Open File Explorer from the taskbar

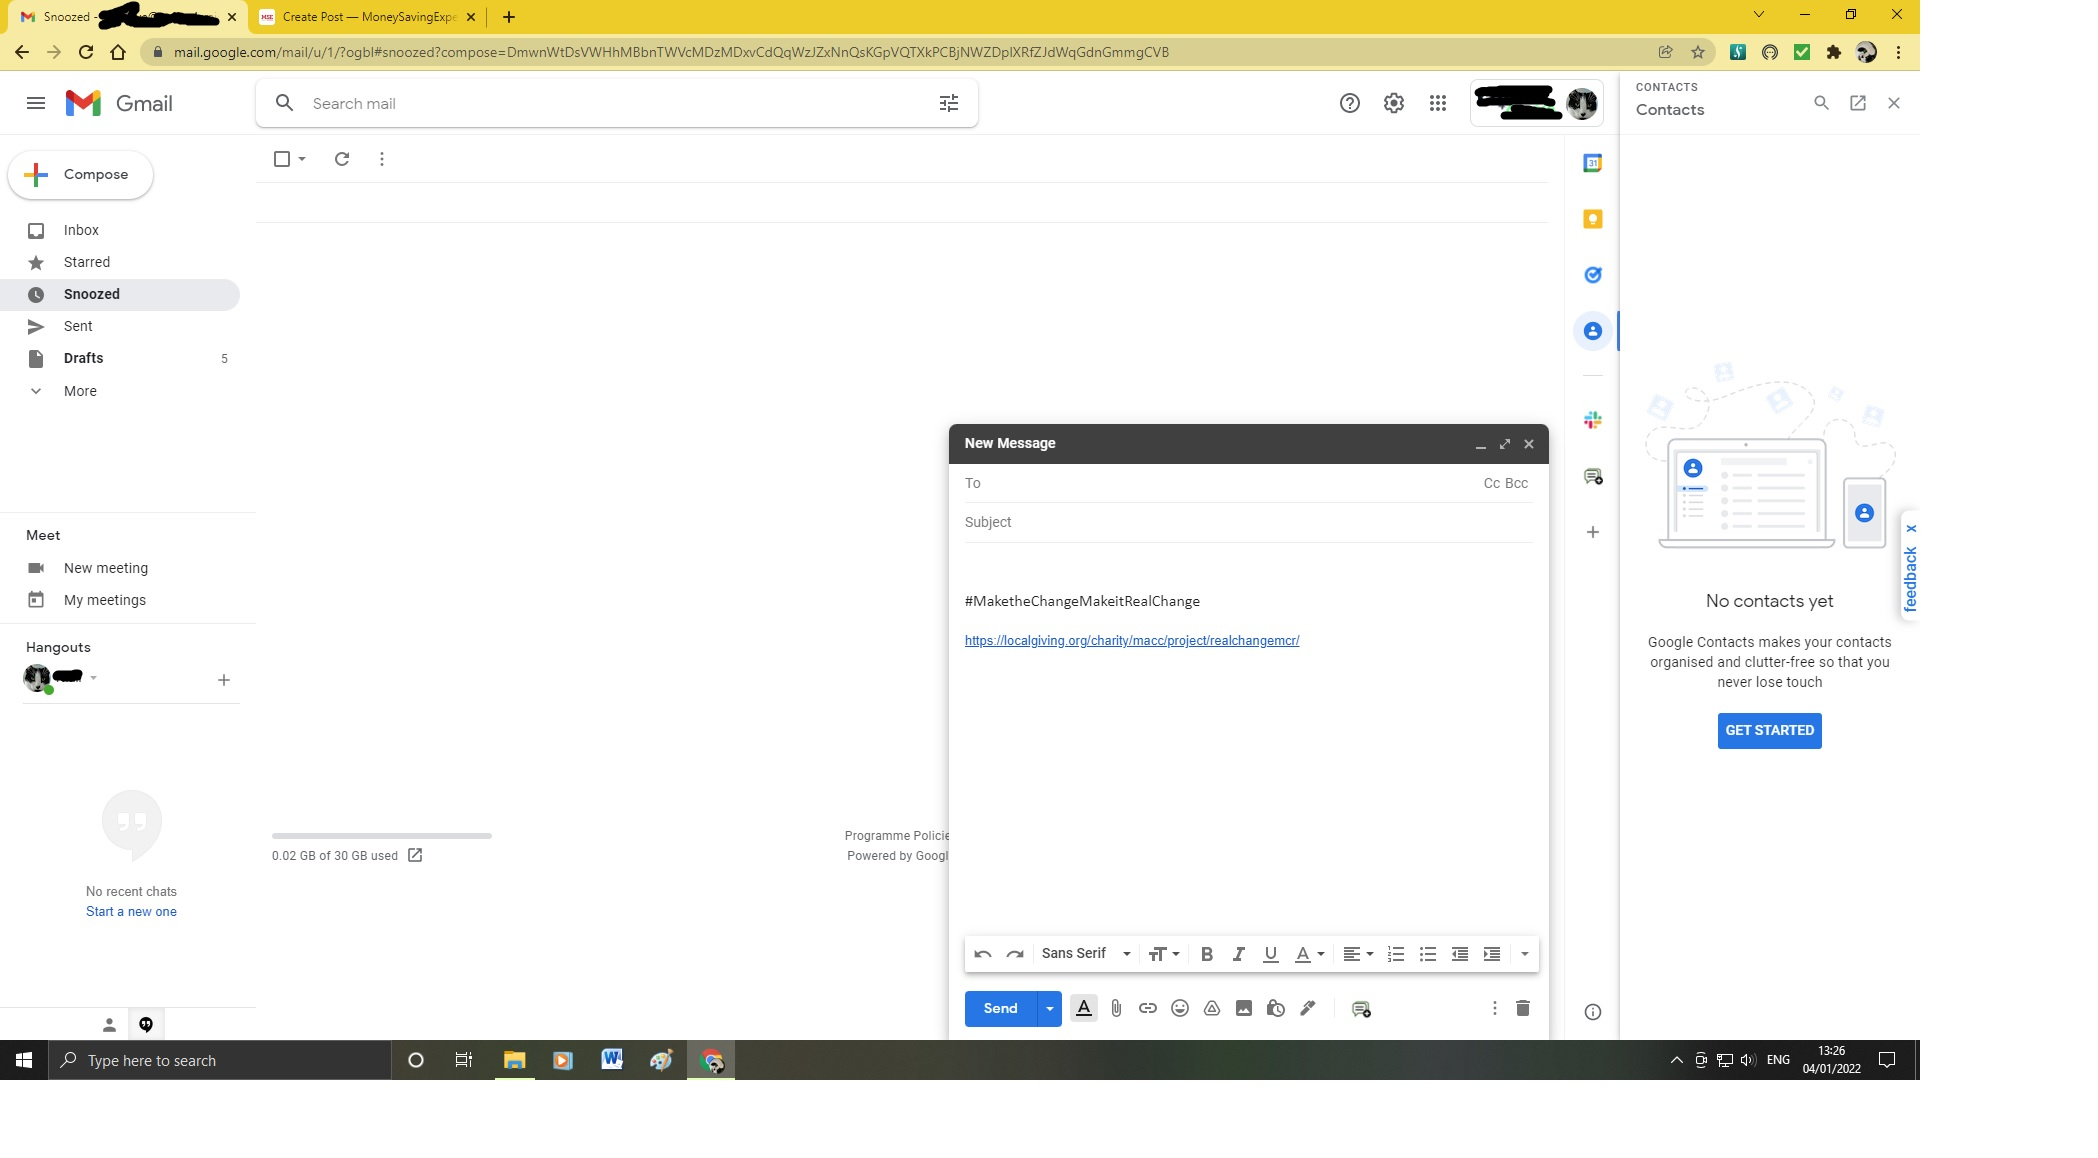coord(514,1060)
